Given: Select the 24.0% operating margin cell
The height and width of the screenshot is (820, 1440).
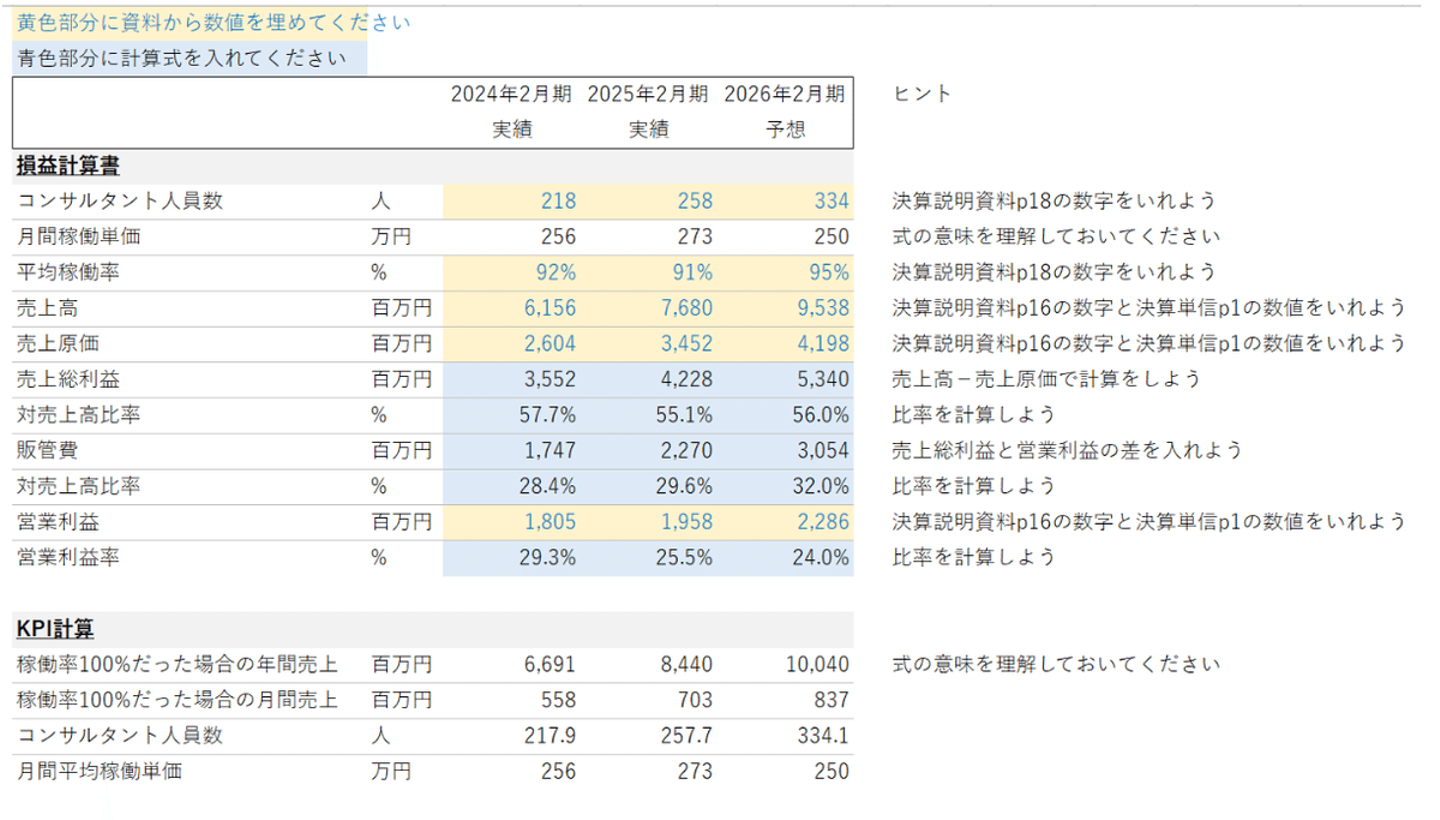Looking at the screenshot, I should point(785,558).
